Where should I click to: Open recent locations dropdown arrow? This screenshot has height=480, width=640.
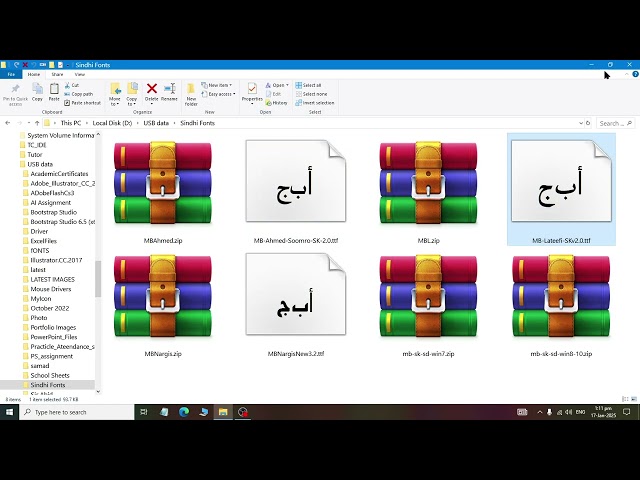[x=29, y=123]
